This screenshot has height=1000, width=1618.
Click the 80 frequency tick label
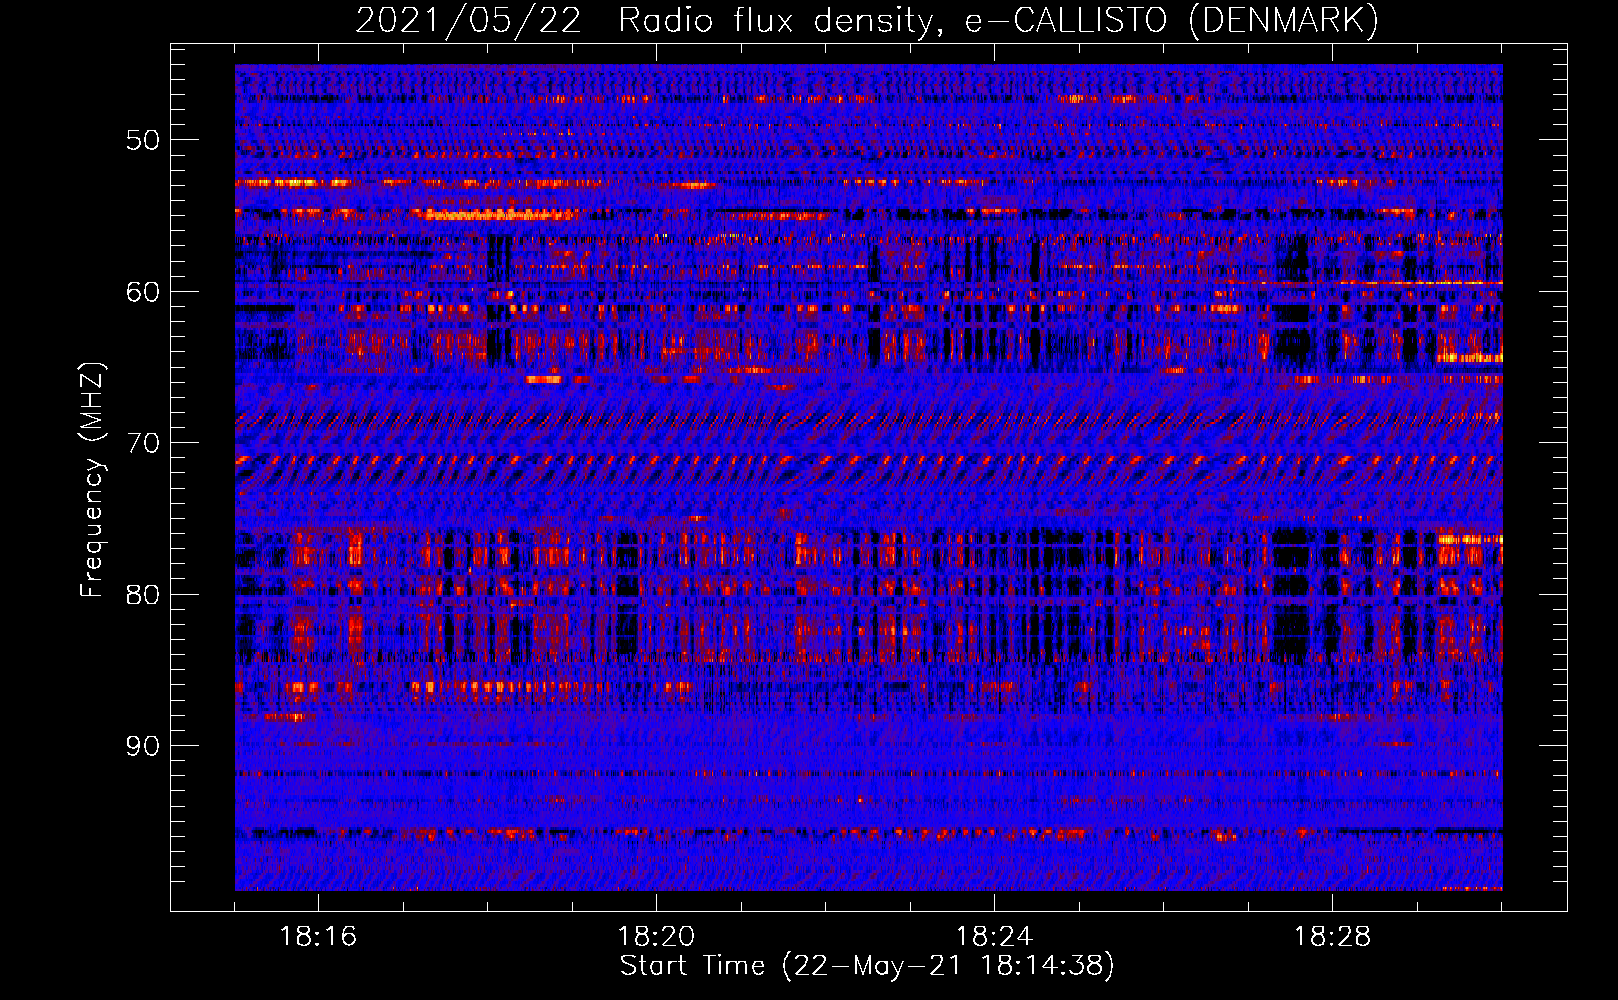coord(142,595)
